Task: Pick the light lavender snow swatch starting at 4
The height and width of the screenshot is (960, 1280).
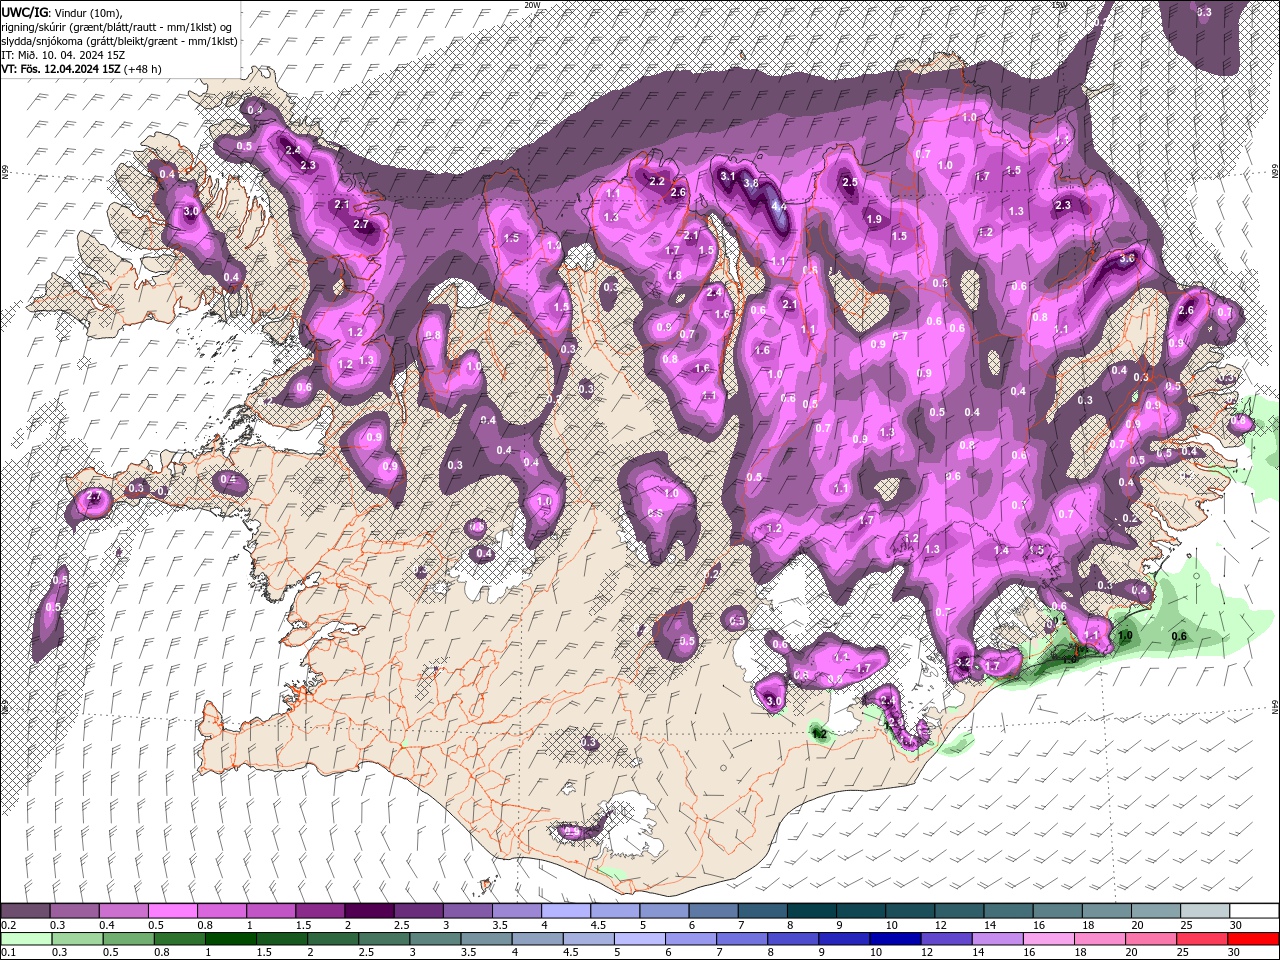Action: (565, 911)
